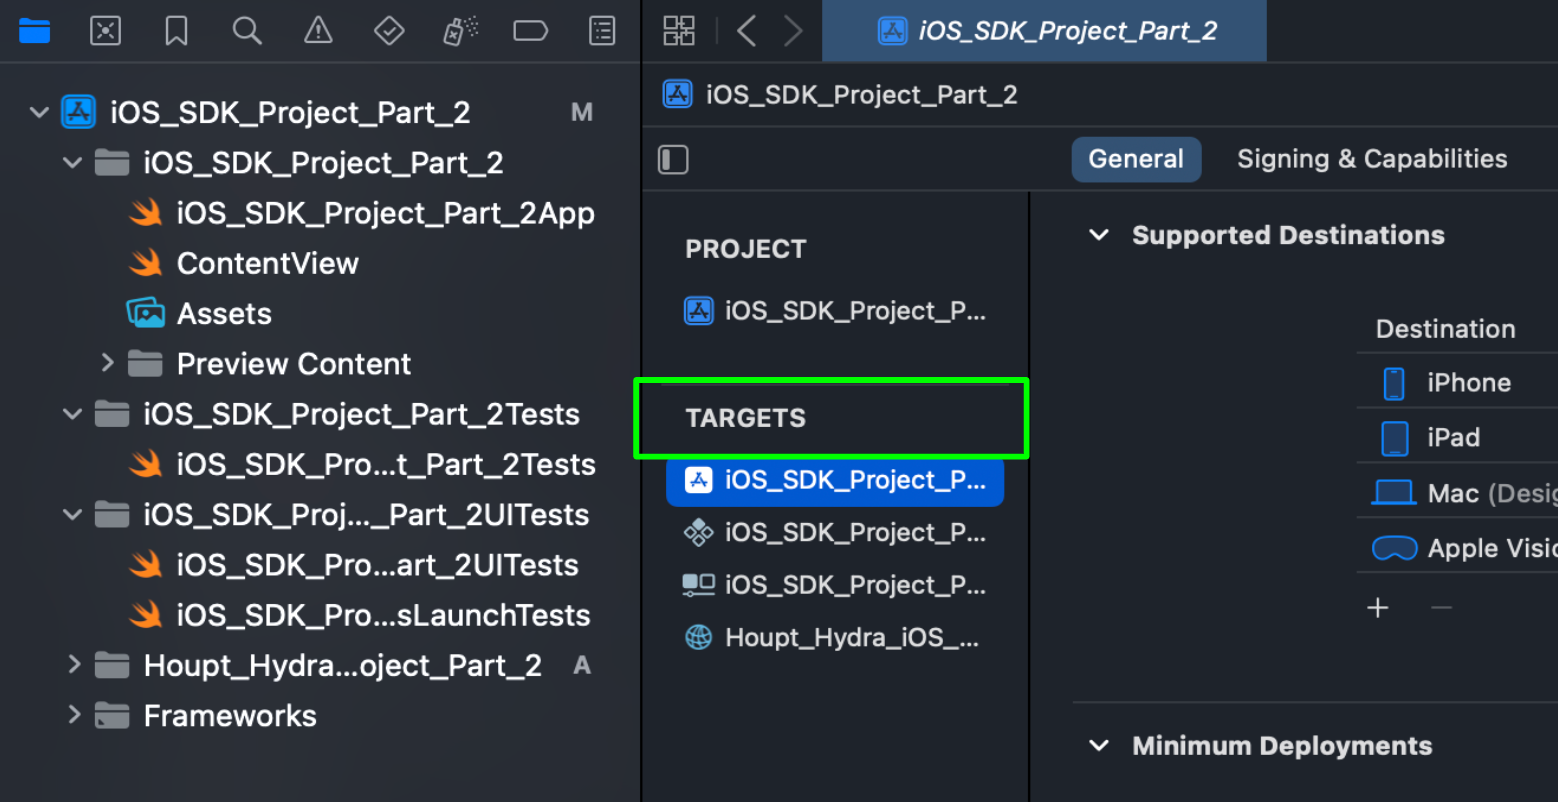Open the Breakpoint navigator
Screen dimensions: 1558x802
point(530,31)
